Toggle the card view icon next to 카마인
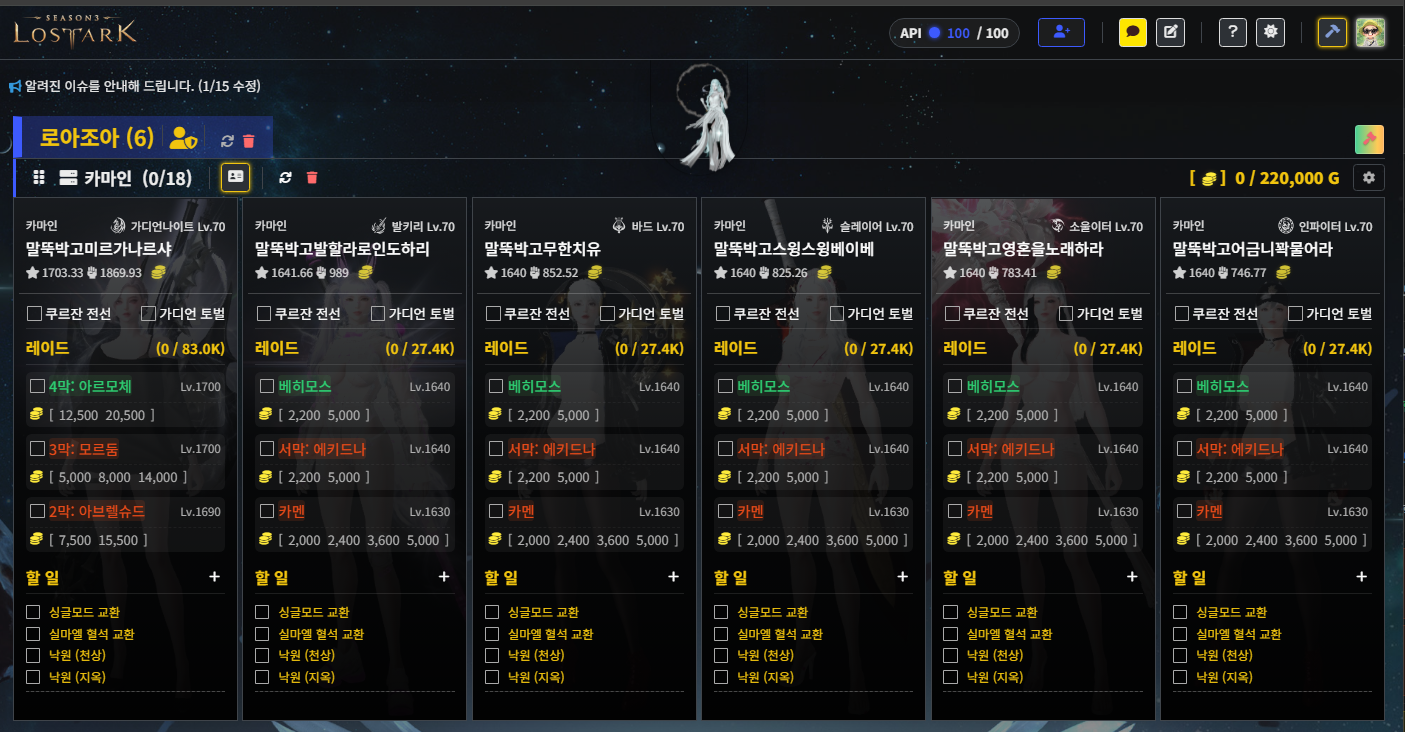This screenshot has height=732, width=1405. [x=235, y=177]
